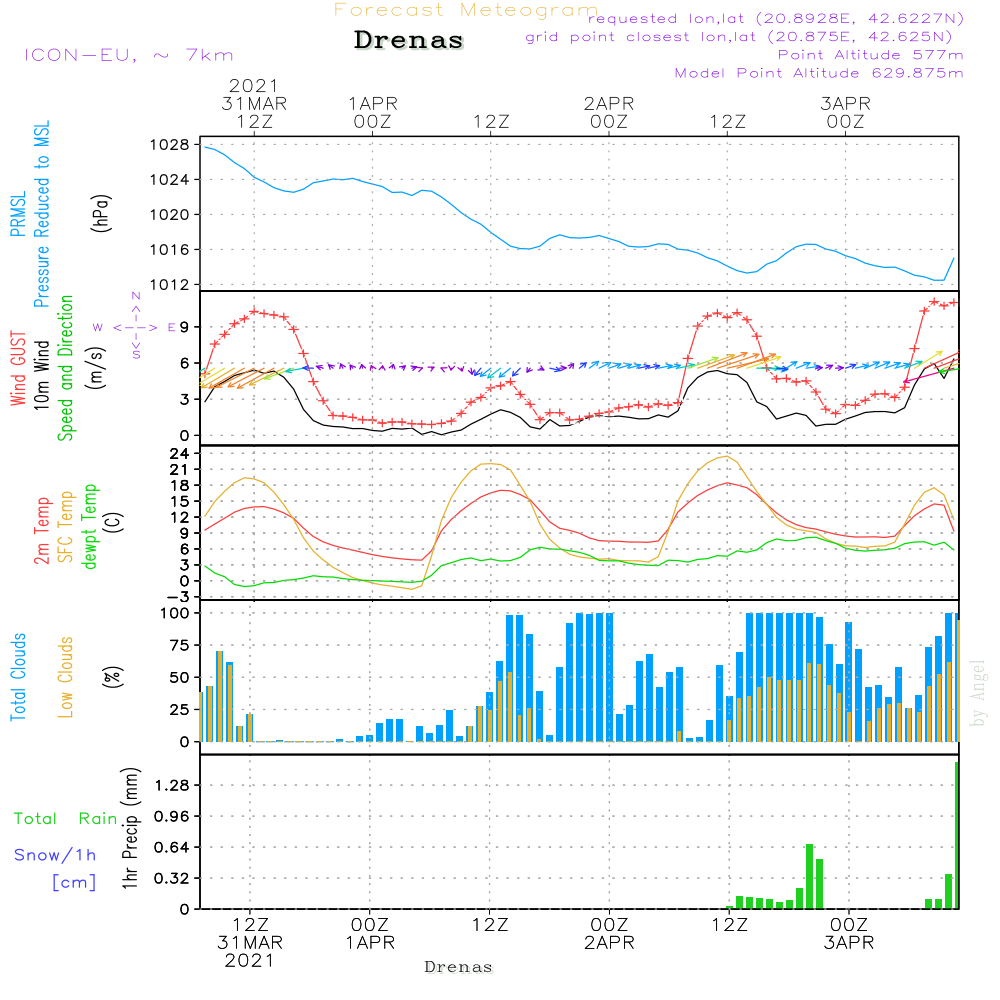
Task: Click the Model Point Altitude 629.875m text
Action: pyautogui.click(x=819, y=73)
